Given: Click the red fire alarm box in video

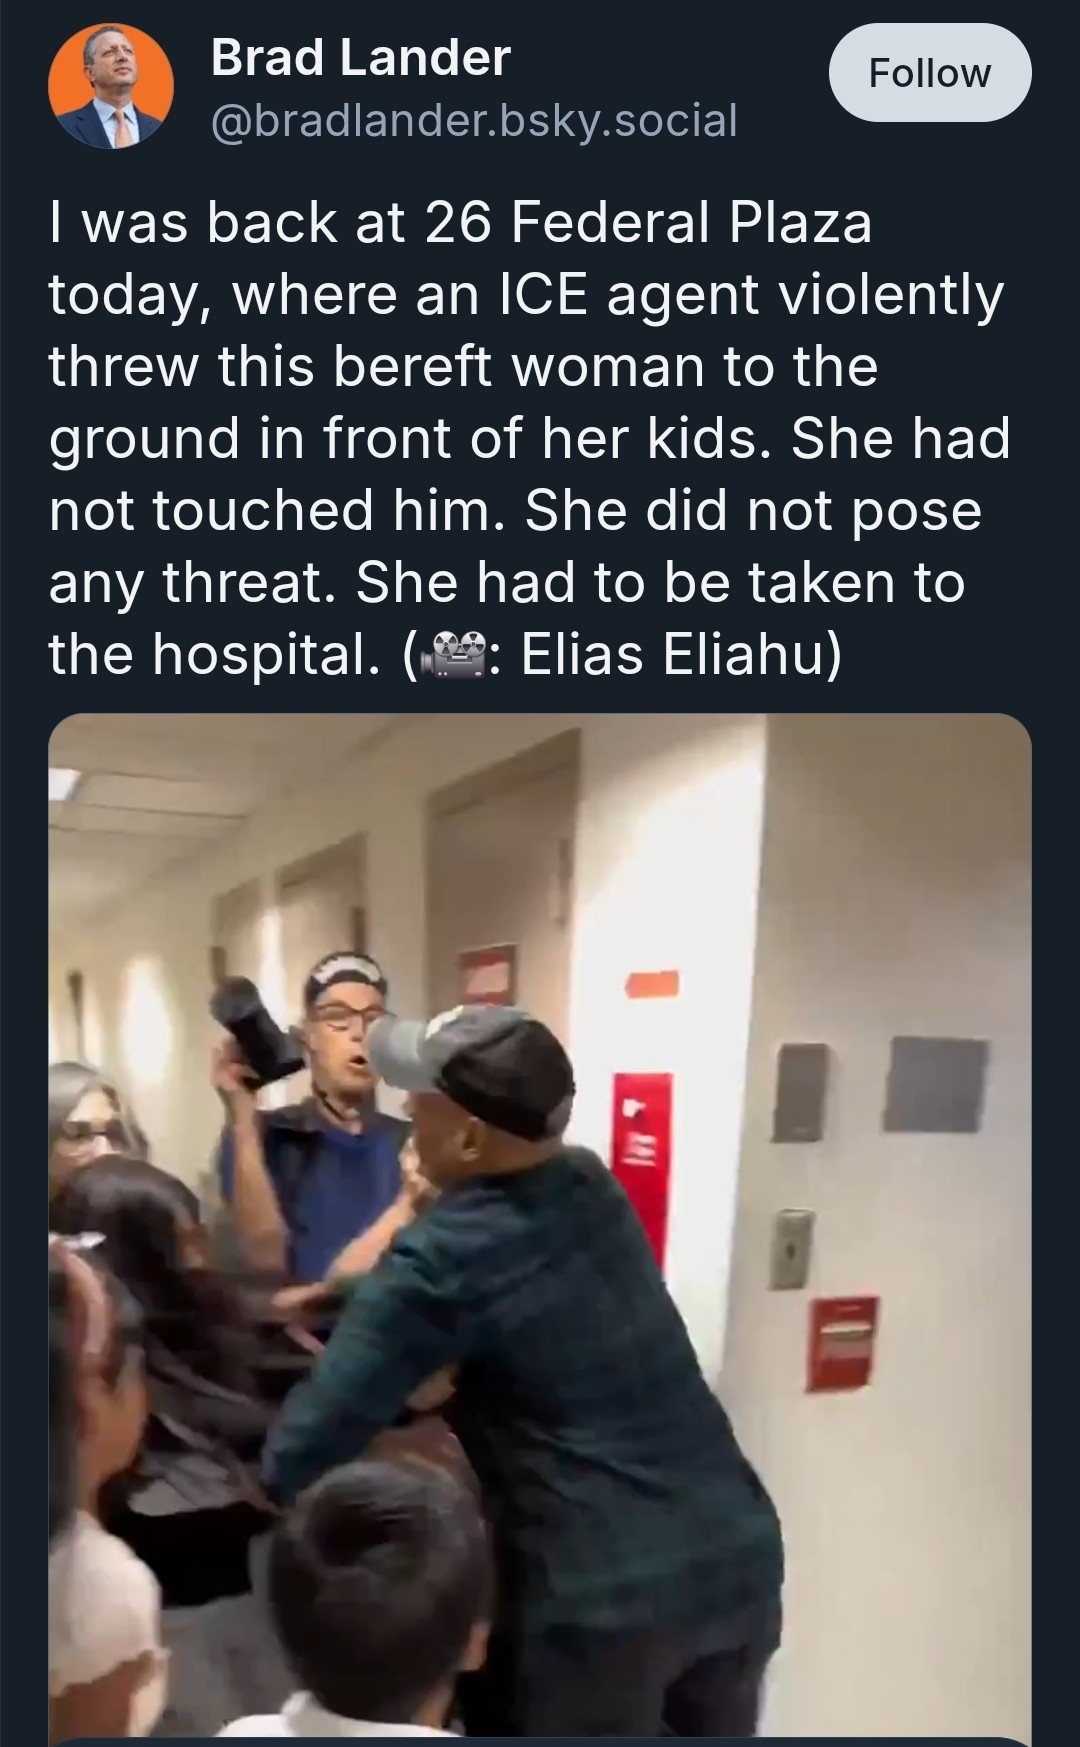Looking at the screenshot, I should [843, 1343].
